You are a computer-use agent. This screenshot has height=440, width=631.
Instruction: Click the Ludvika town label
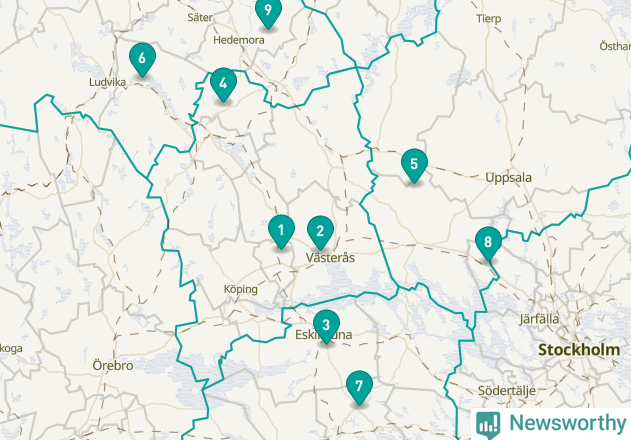(x=107, y=82)
